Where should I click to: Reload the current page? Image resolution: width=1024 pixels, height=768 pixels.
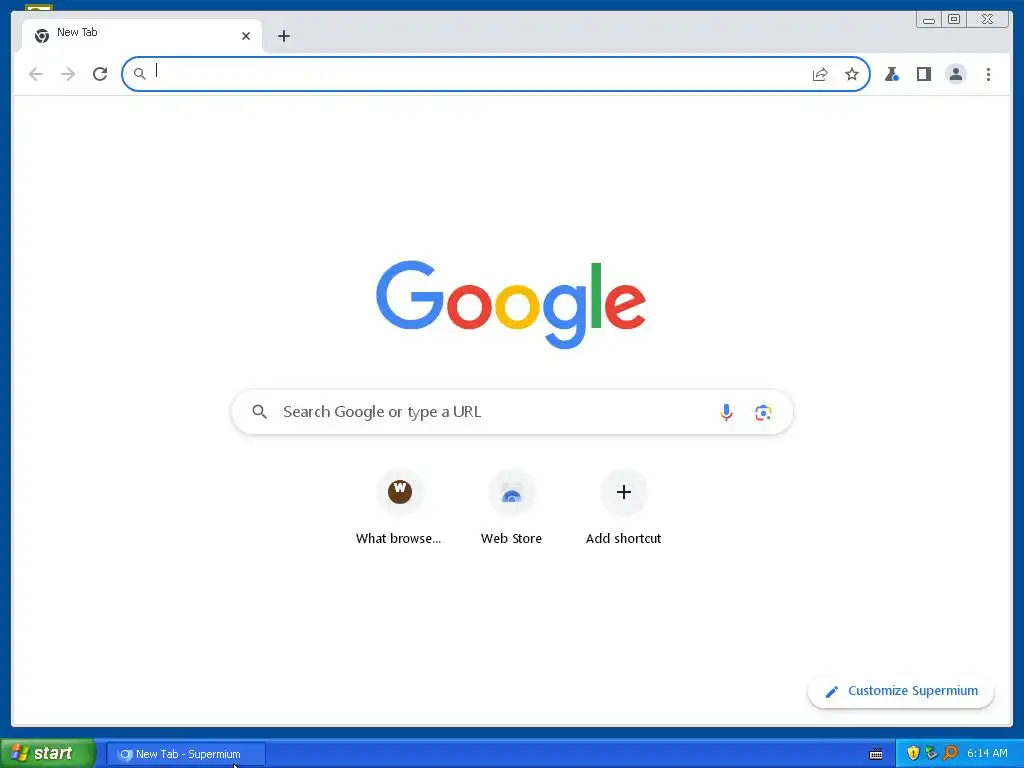click(99, 74)
